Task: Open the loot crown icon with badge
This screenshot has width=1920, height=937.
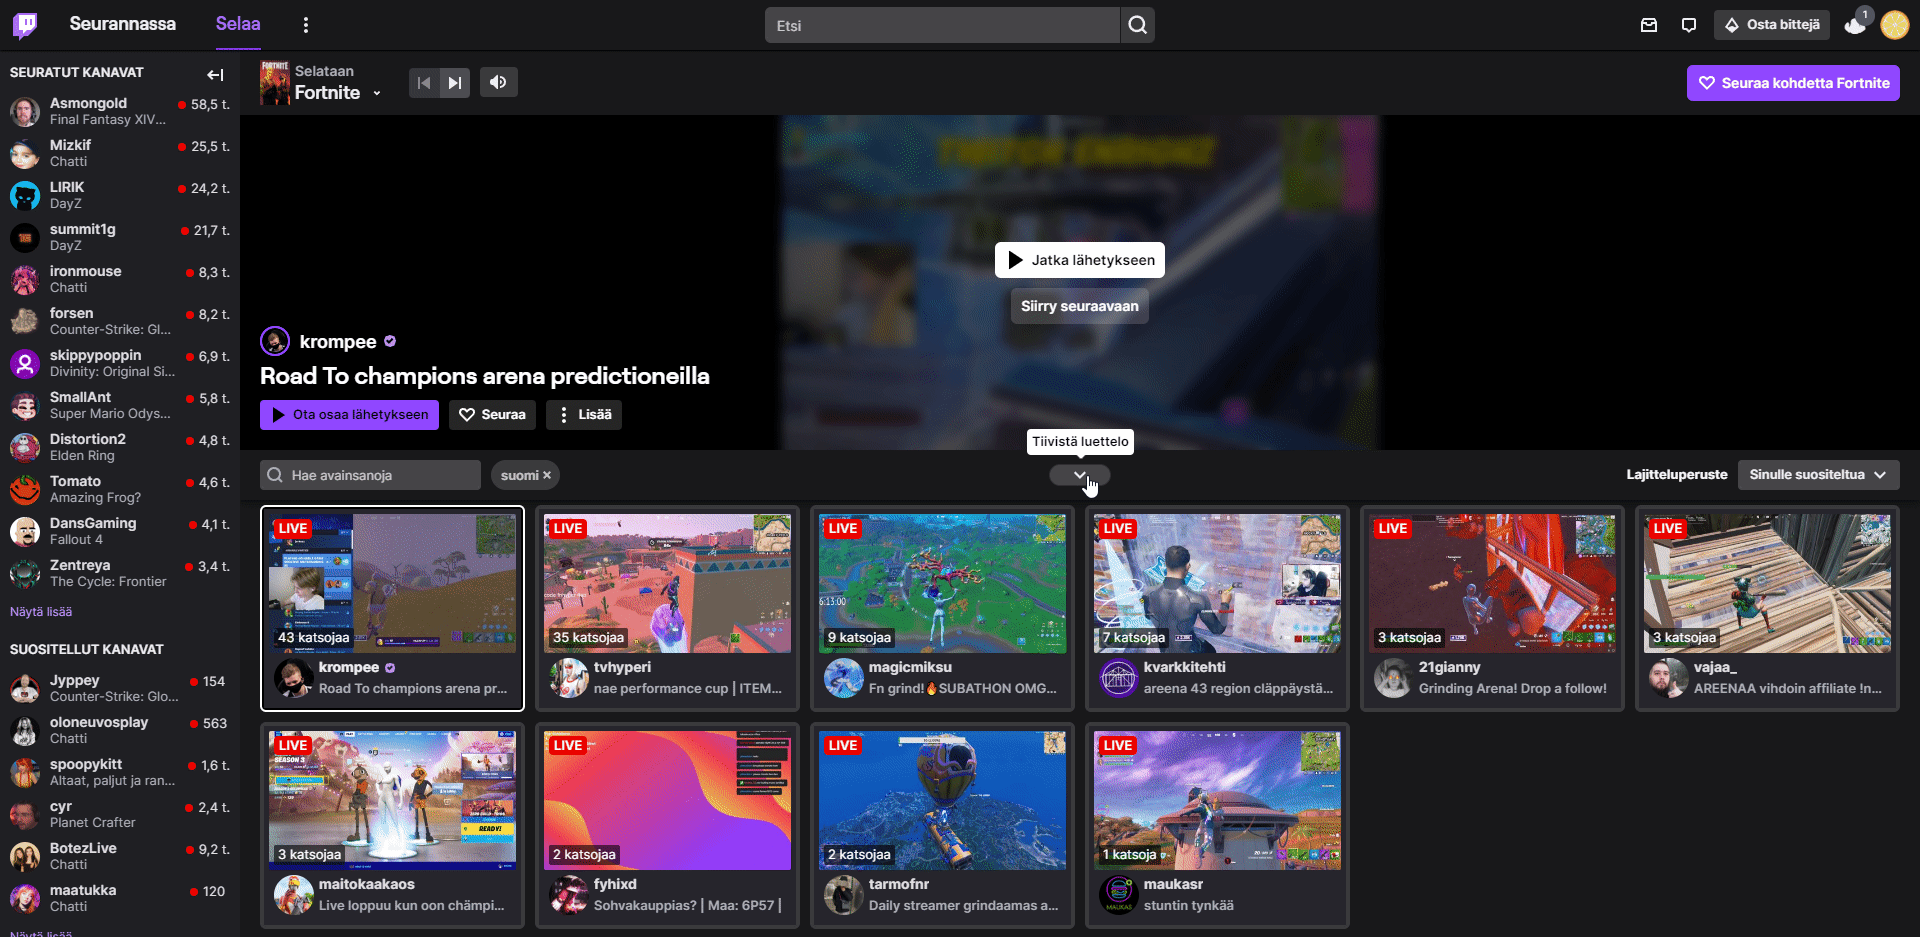Action: point(1856,25)
